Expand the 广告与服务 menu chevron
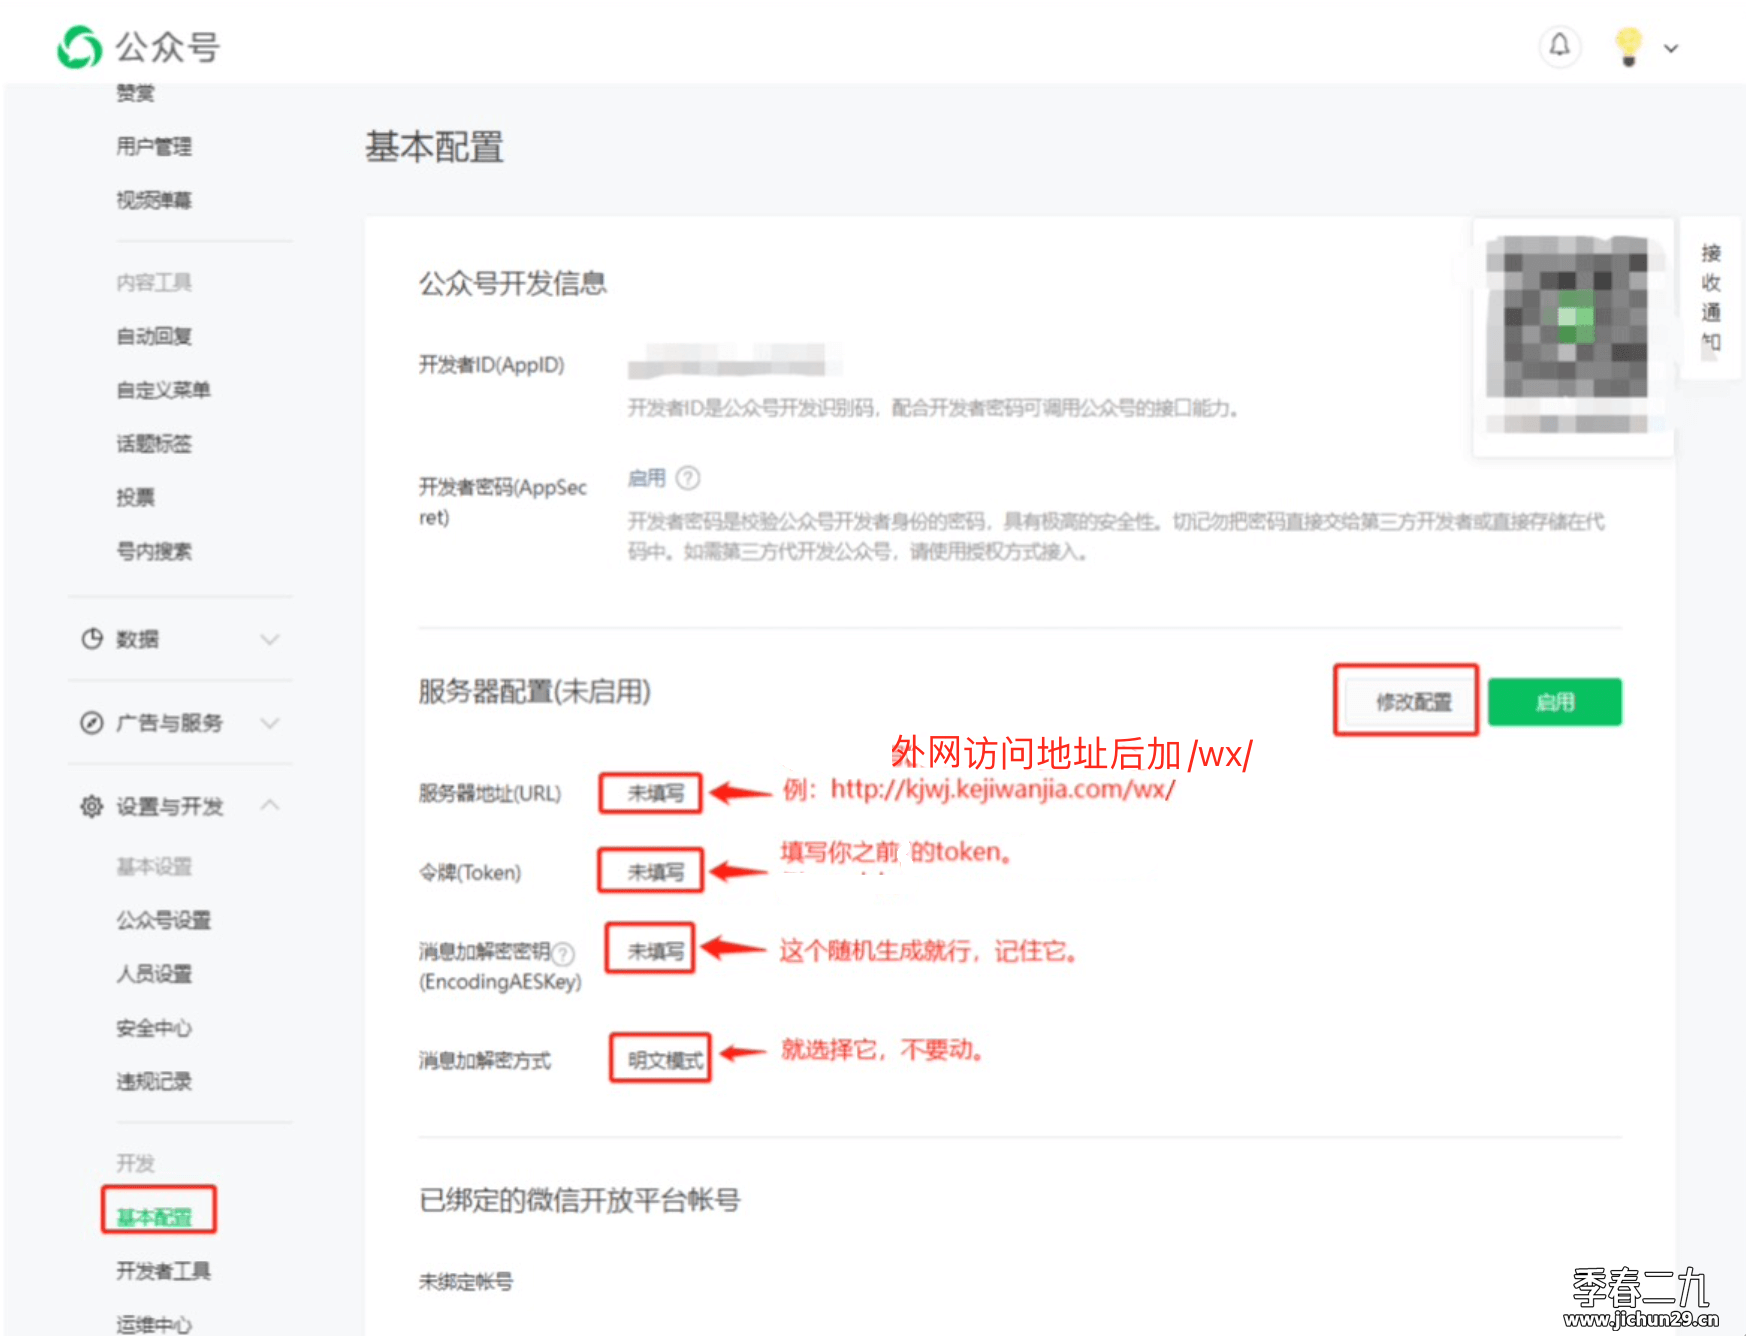 coord(270,723)
